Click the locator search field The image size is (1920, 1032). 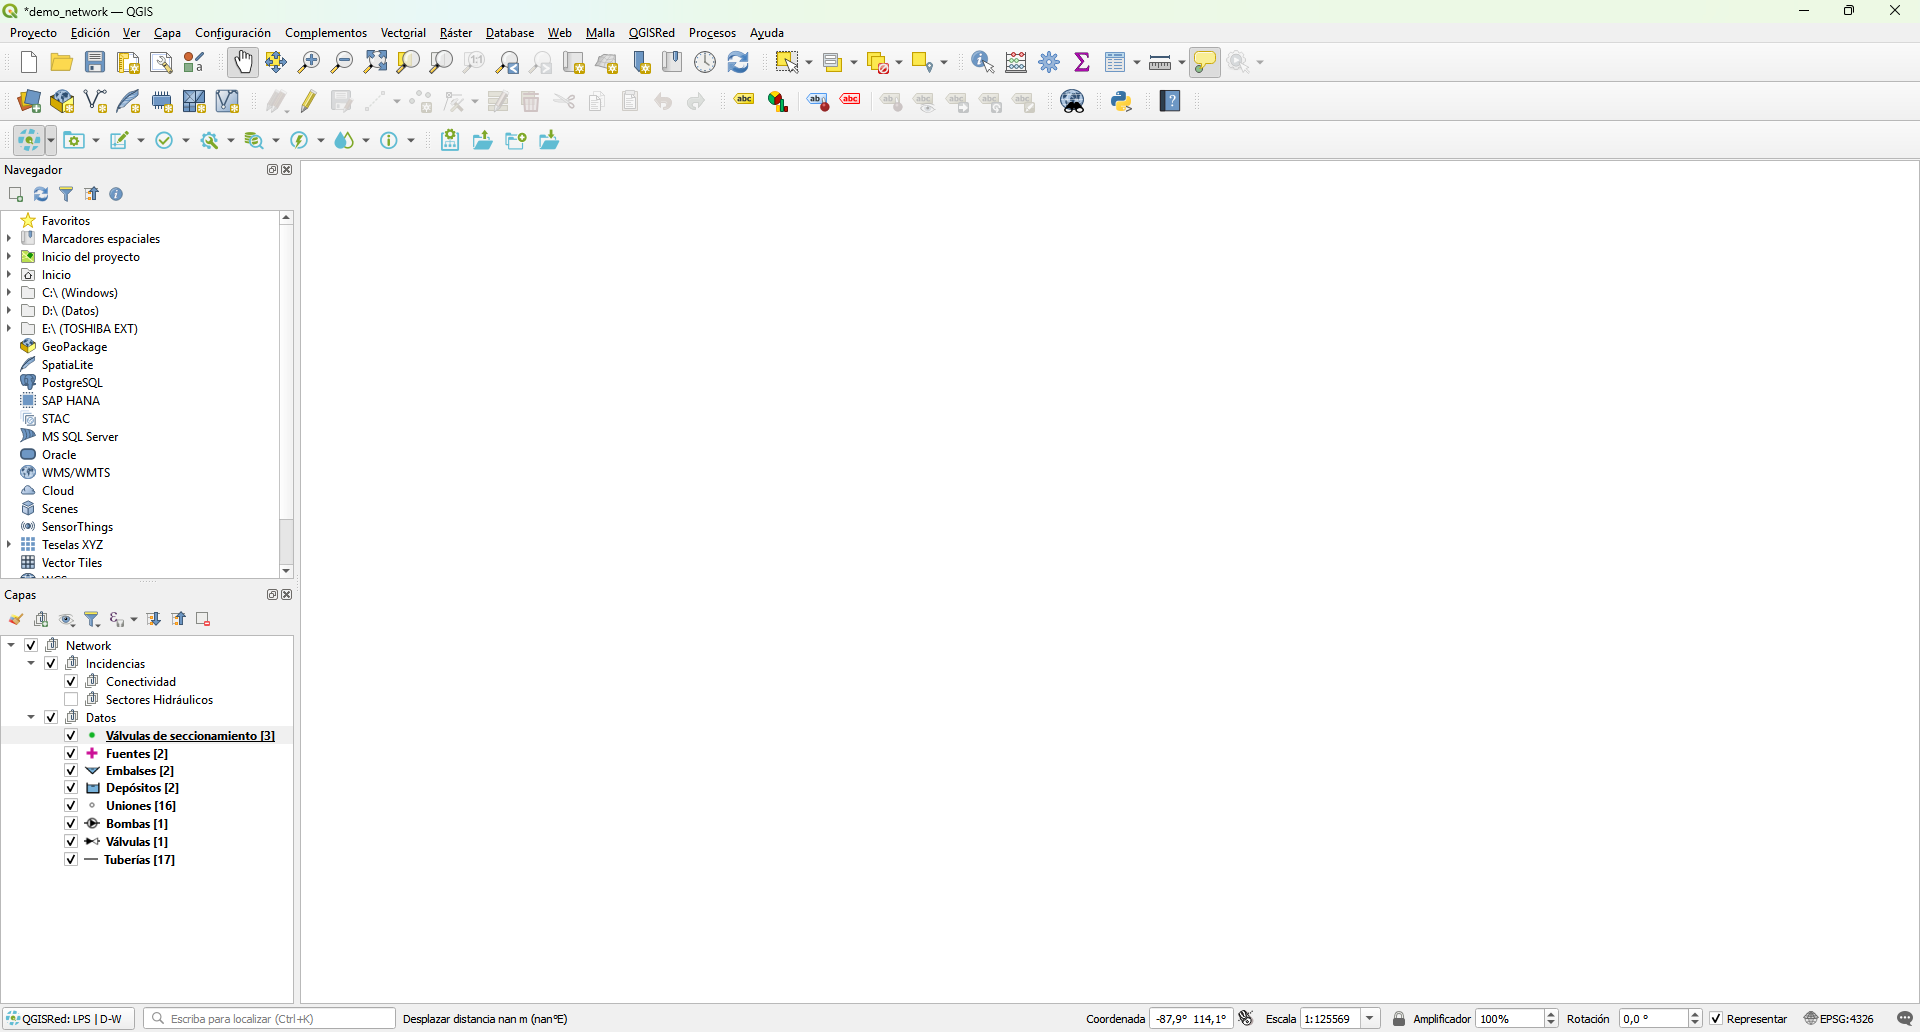[x=270, y=1019]
